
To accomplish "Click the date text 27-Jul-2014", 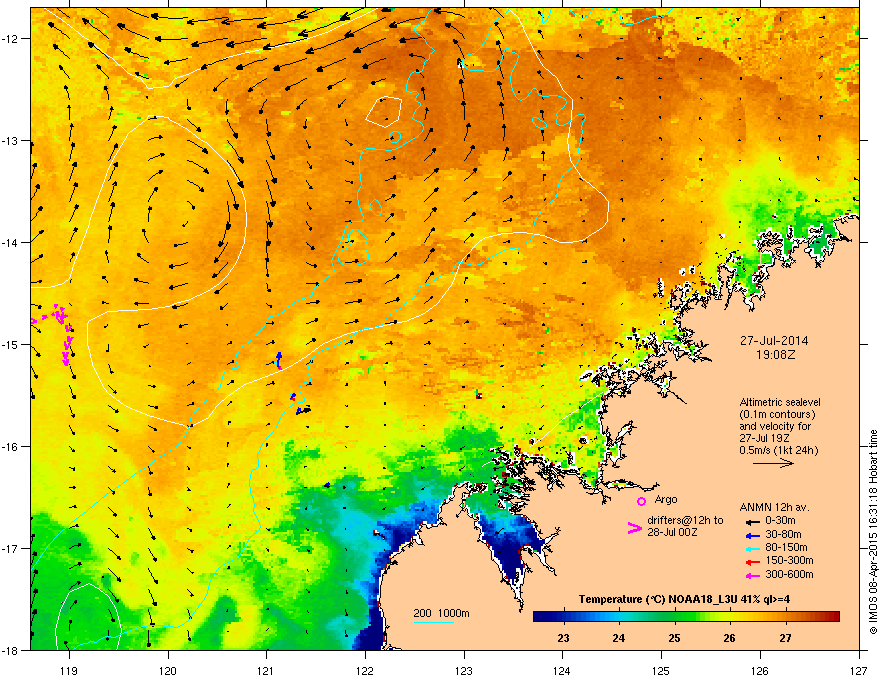I will [774, 341].
